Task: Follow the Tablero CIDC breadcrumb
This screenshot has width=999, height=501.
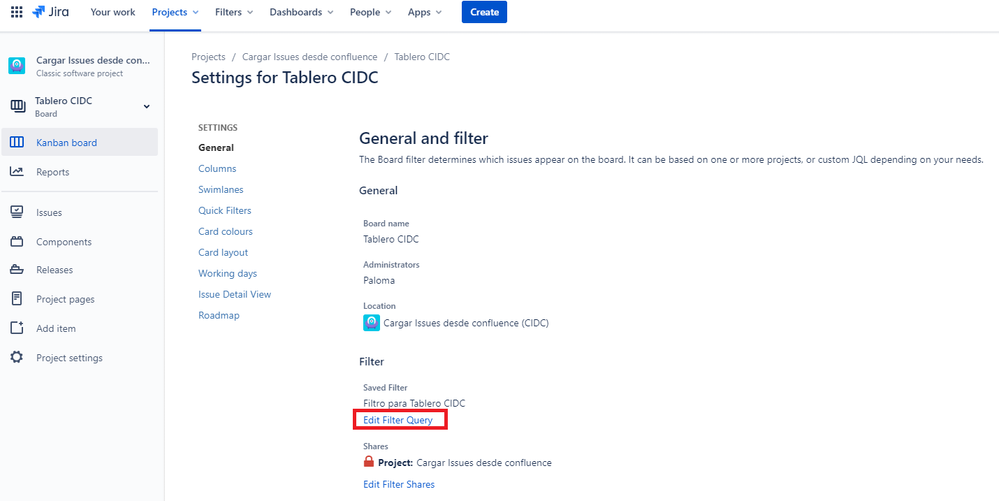Action: pyautogui.click(x=422, y=57)
